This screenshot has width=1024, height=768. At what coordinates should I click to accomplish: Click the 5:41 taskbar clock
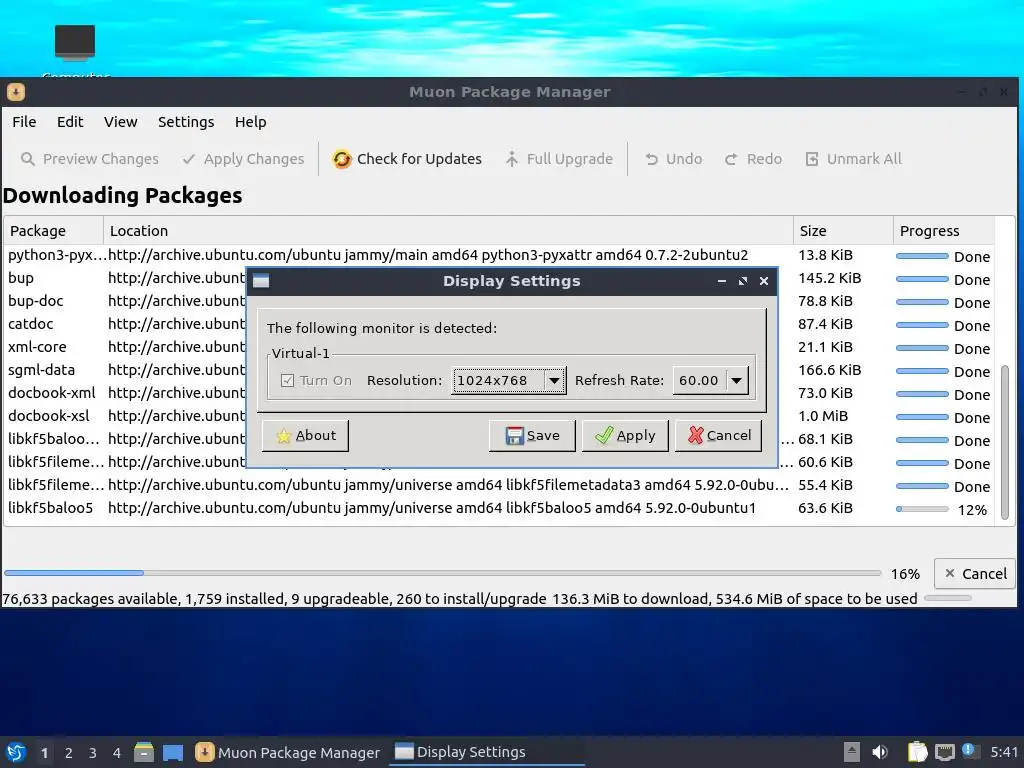(1004, 752)
